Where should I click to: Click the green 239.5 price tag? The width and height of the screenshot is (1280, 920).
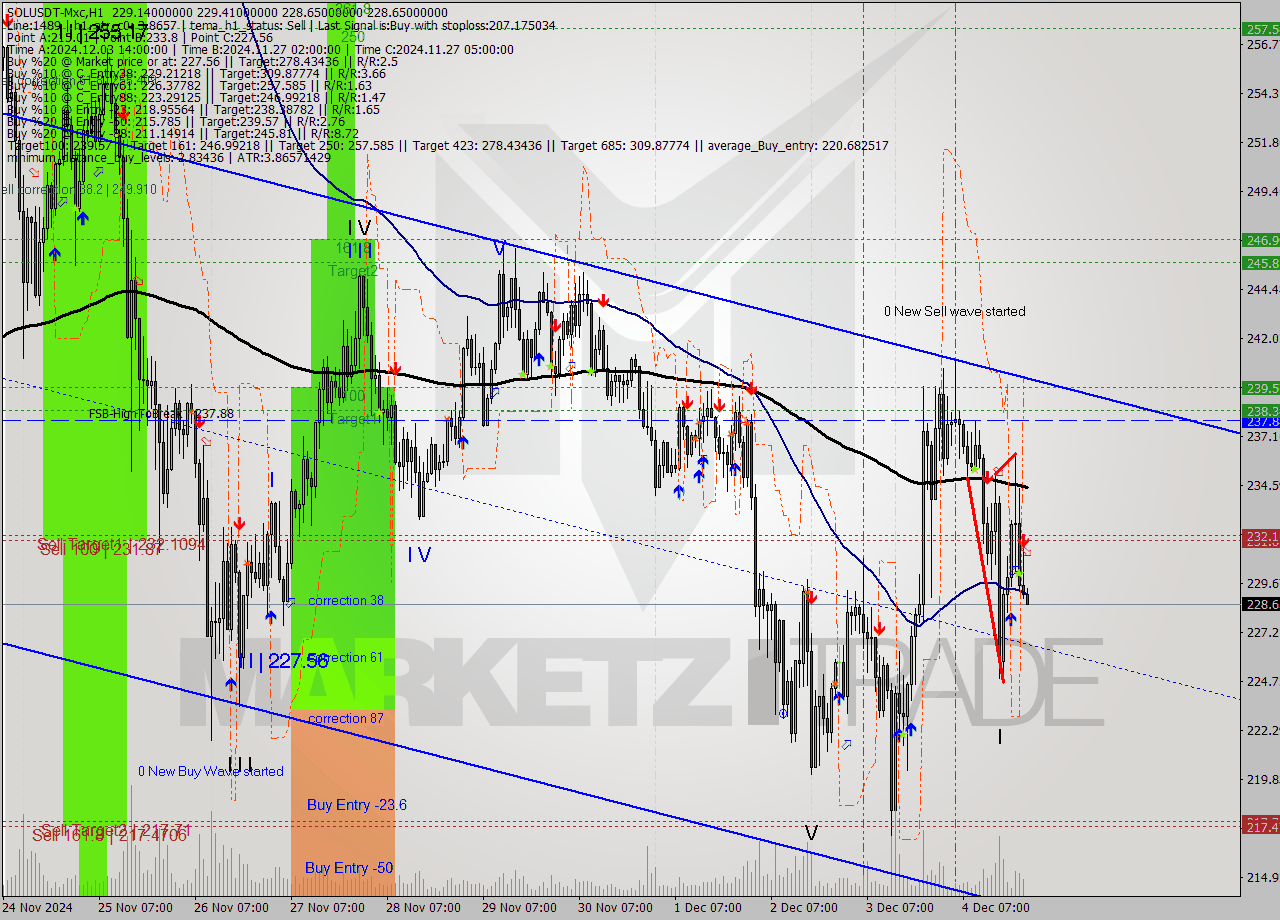click(x=1261, y=388)
